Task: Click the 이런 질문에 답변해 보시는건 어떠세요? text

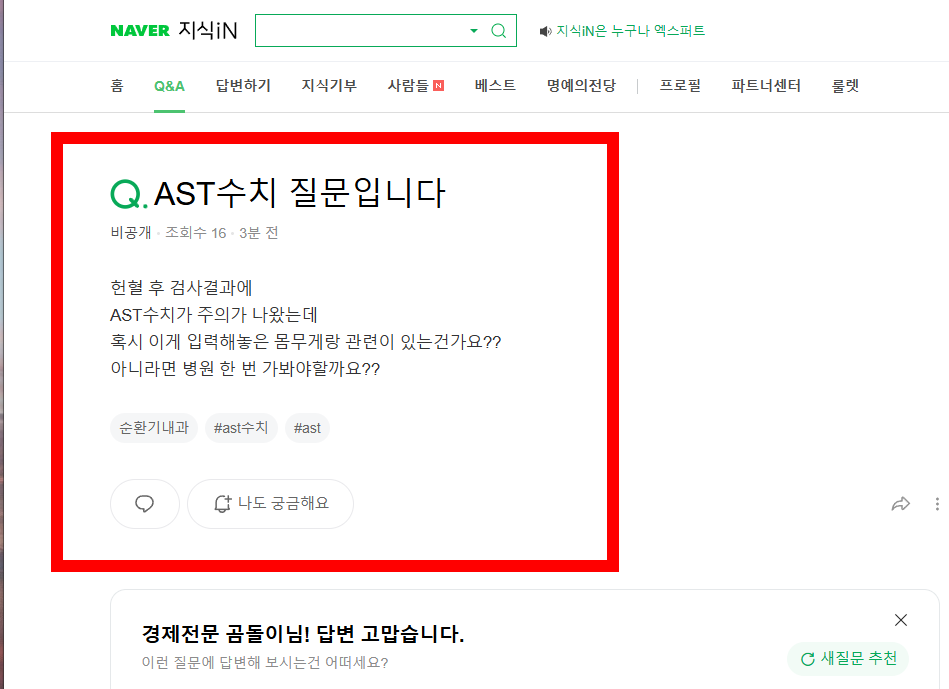Action: point(265,662)
